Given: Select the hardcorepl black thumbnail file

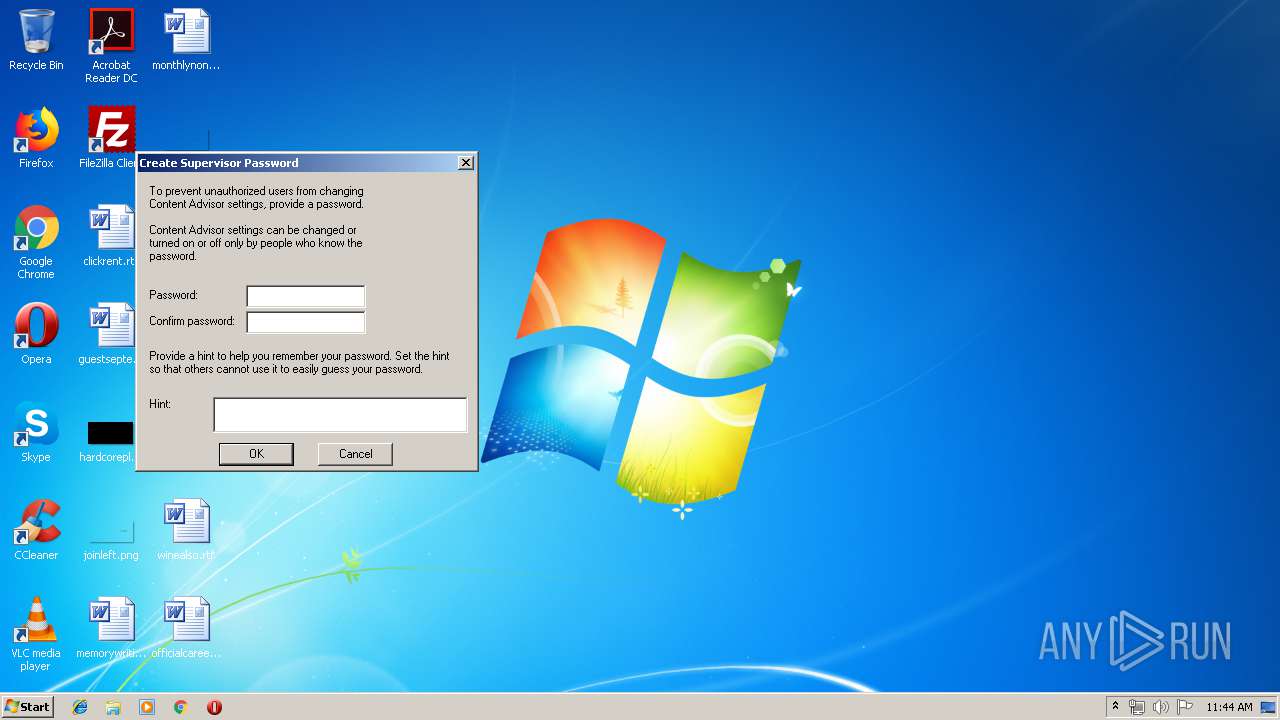Looking at the screenshot, I should tap(107, 440).
